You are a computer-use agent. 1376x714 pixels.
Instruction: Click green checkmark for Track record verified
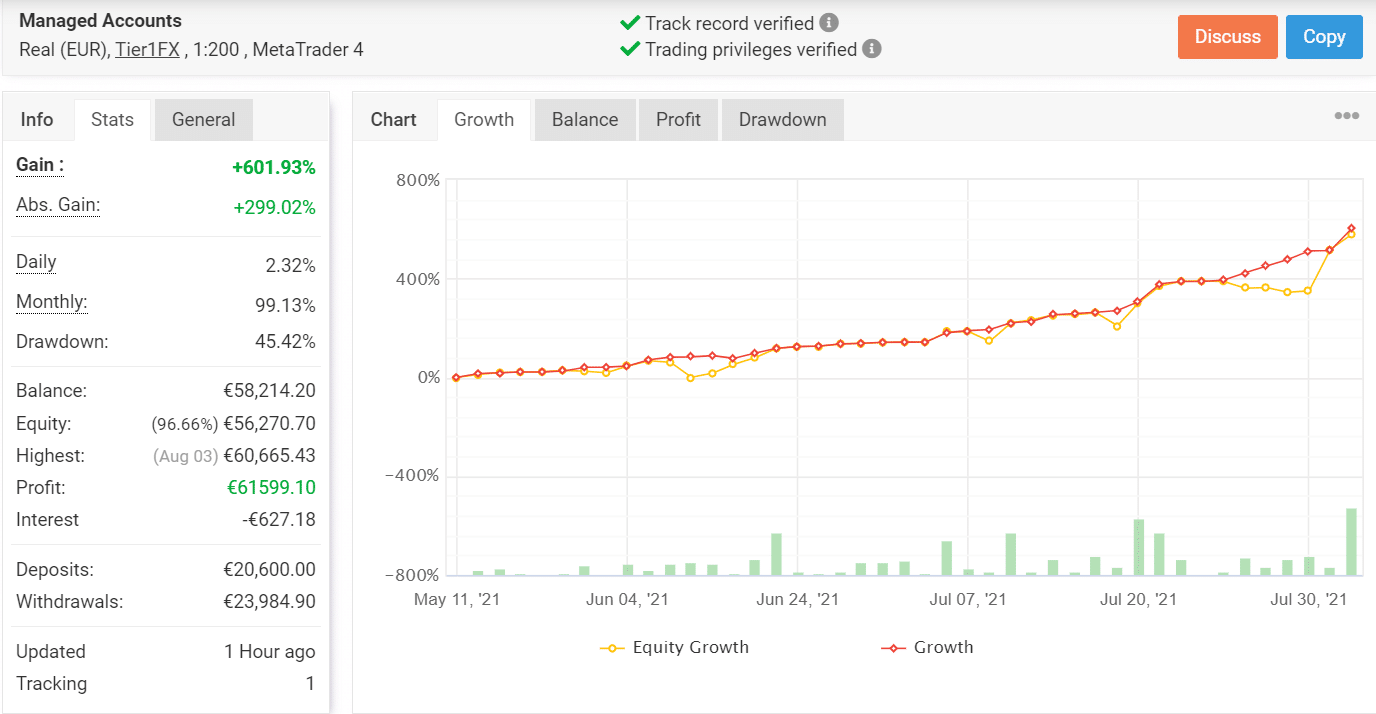(630, 23)
